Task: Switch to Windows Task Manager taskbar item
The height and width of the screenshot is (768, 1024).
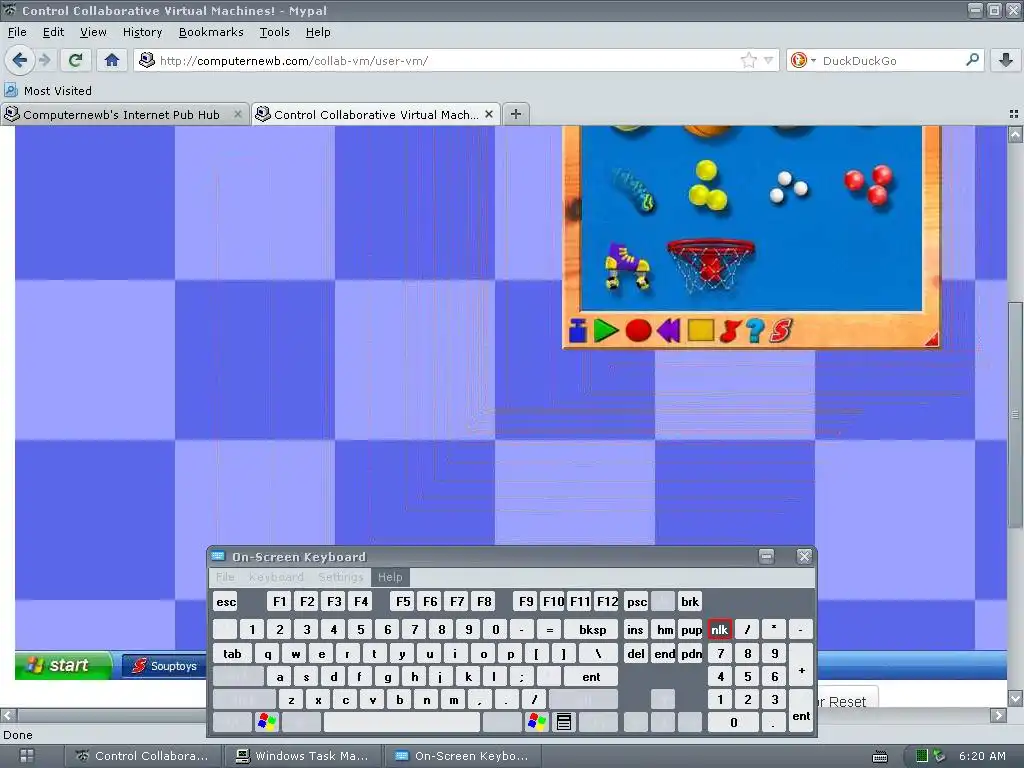Action: click(x=302, y=756)
